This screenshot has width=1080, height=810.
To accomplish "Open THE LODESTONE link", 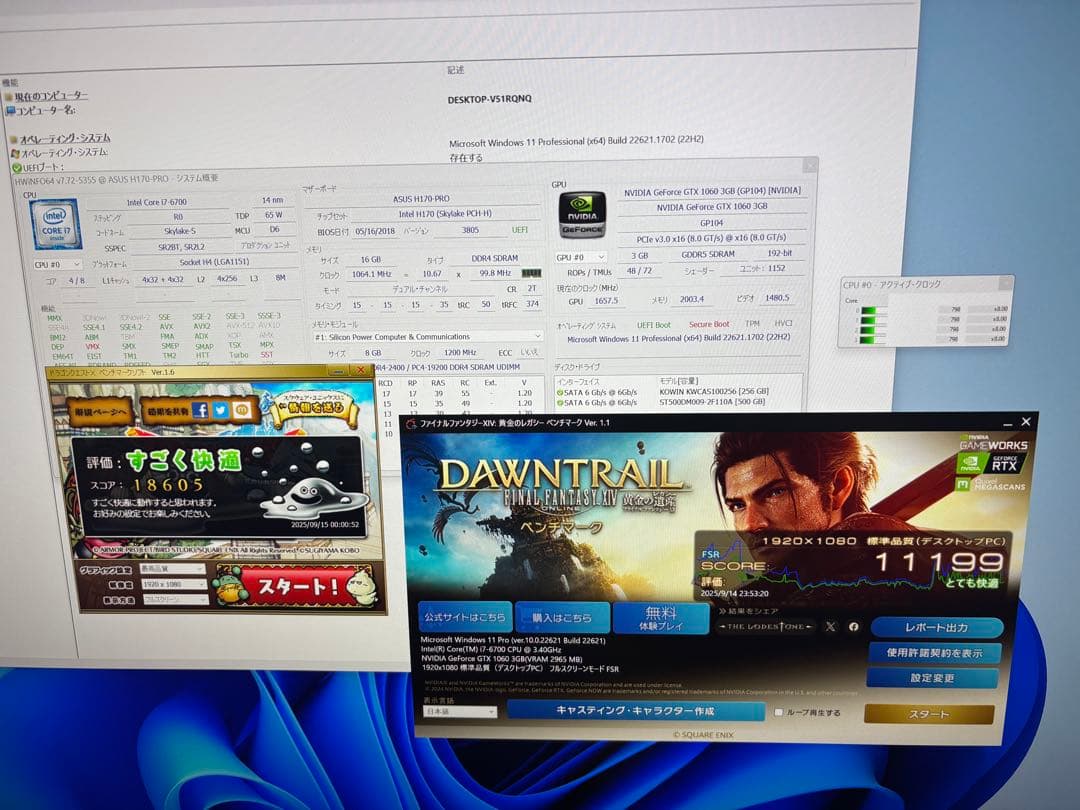I will click(x=765, y=626).
